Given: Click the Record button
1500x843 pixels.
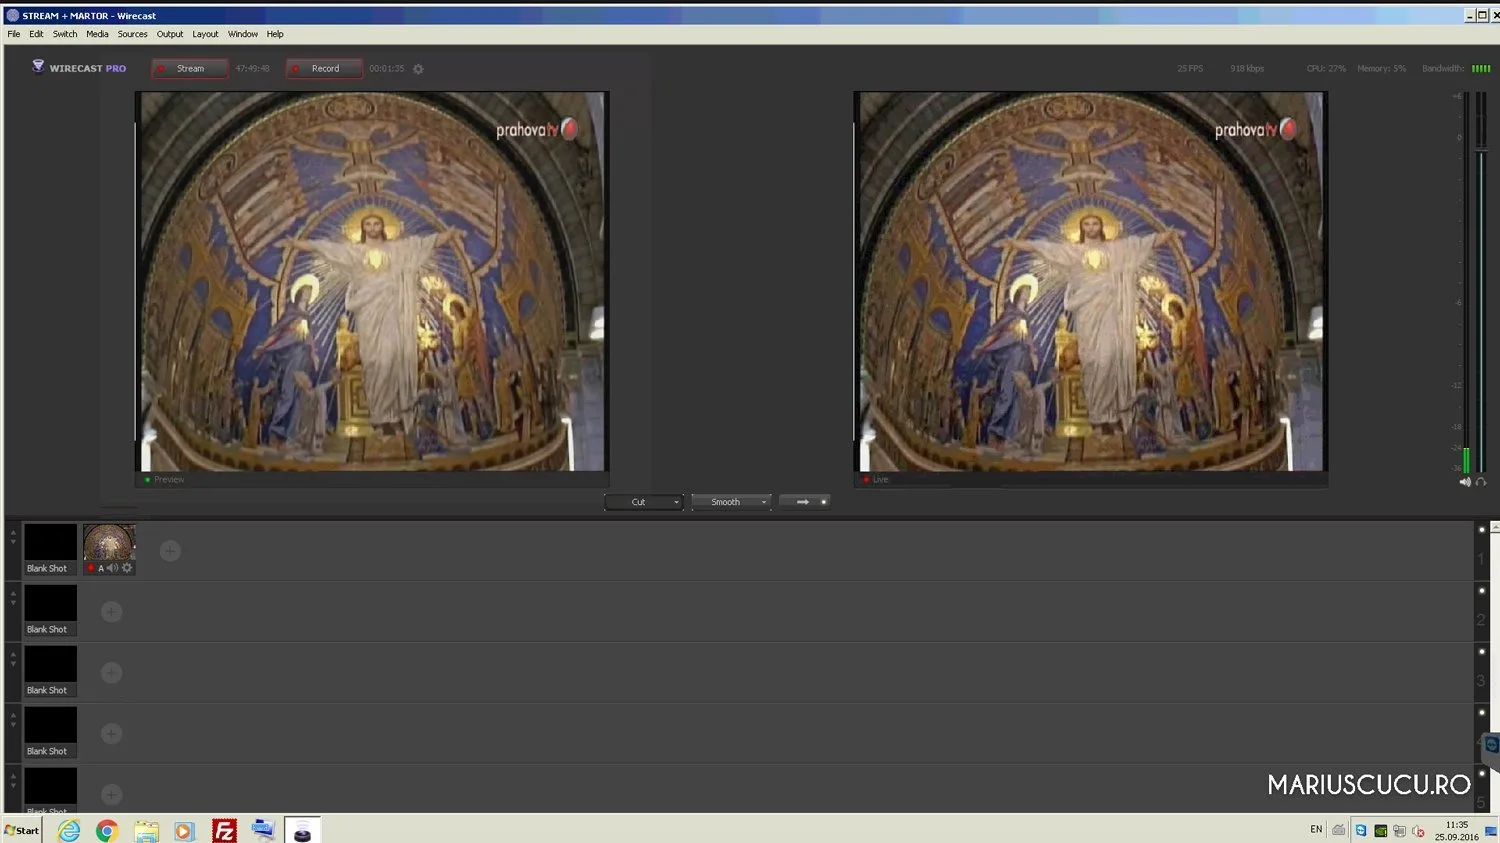Looking at the screenshot, I should tap(324, 69).
